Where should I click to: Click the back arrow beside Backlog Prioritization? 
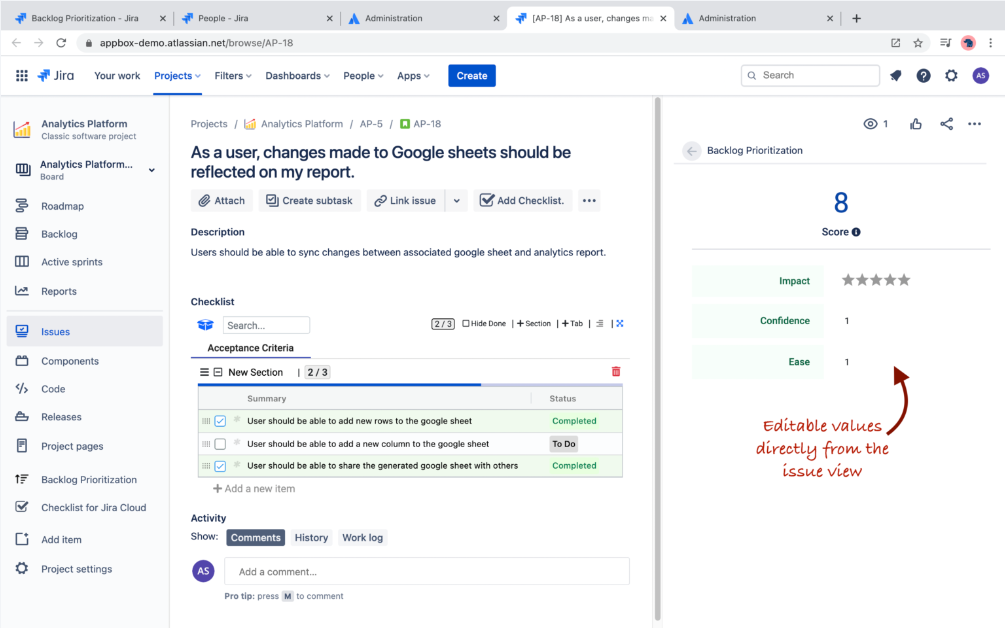(x=691, y=151)
